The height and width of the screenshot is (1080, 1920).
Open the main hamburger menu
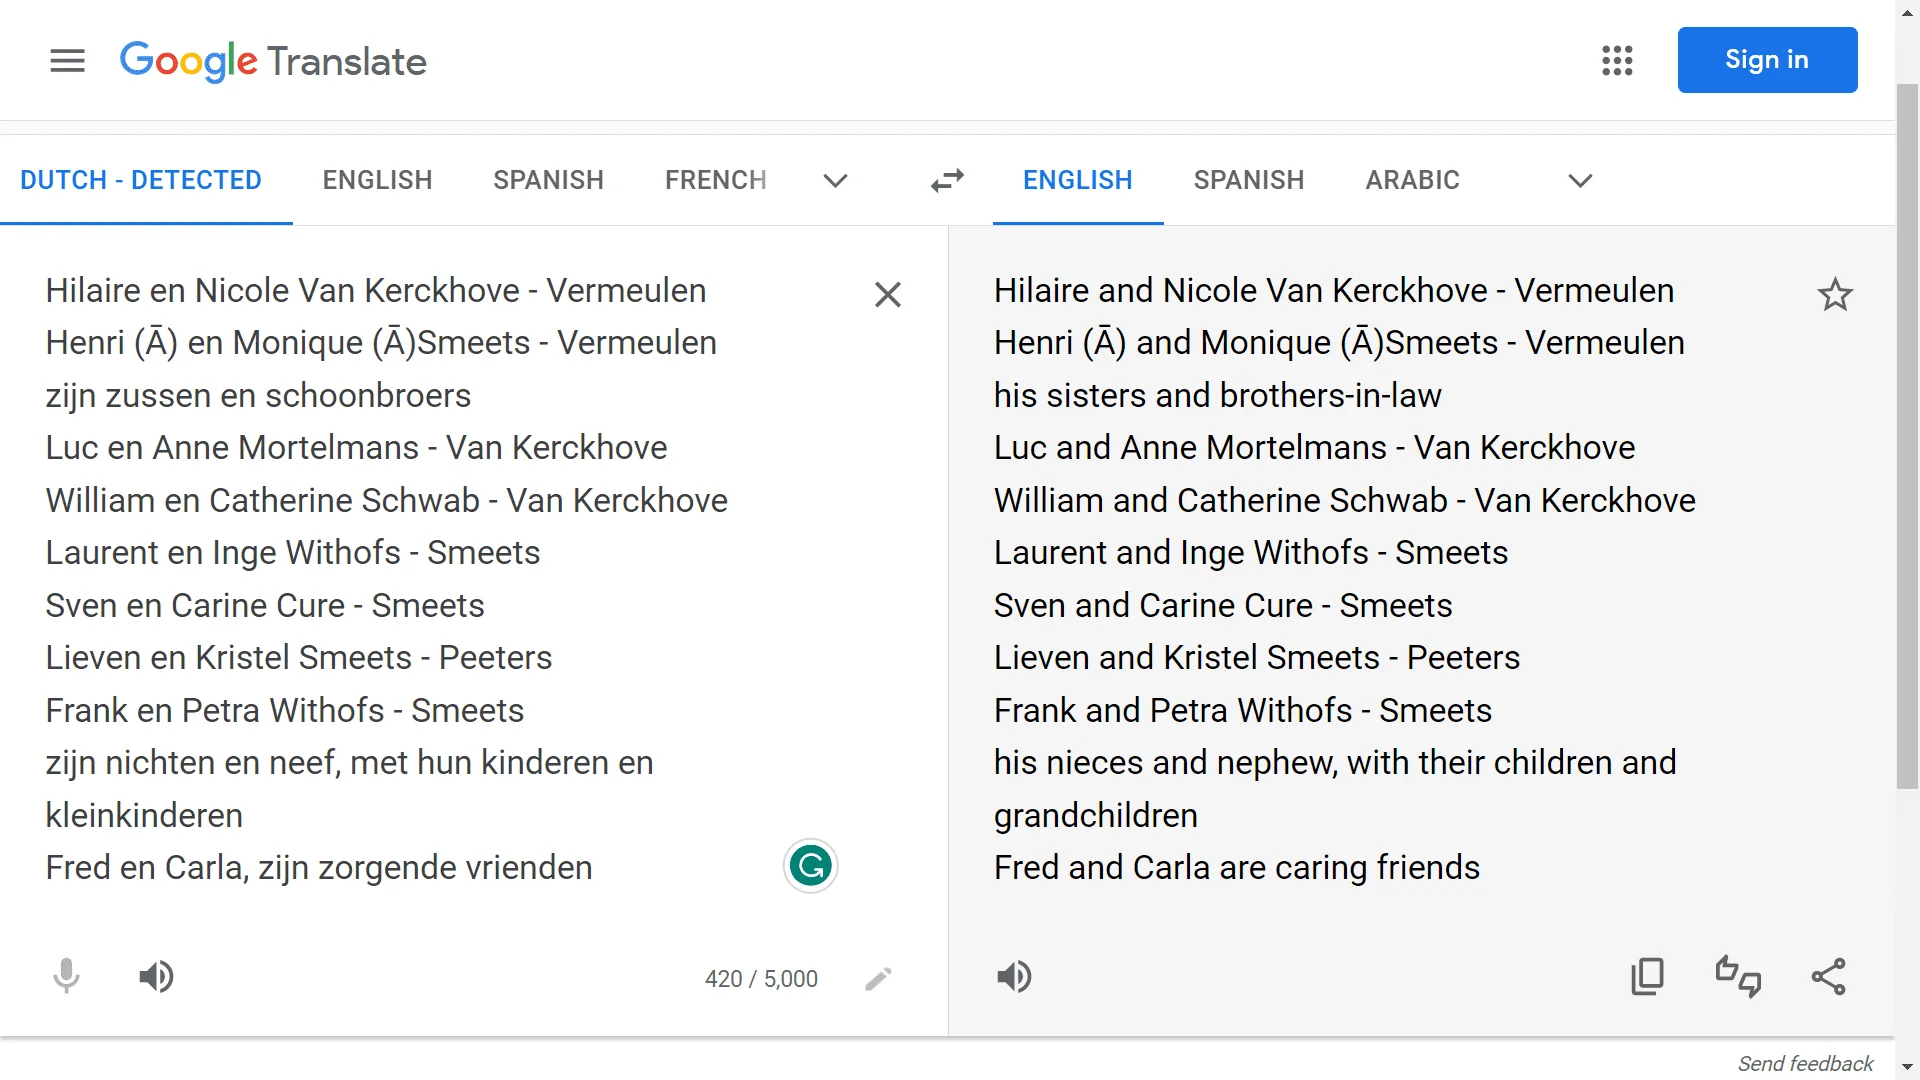point(67,61)
